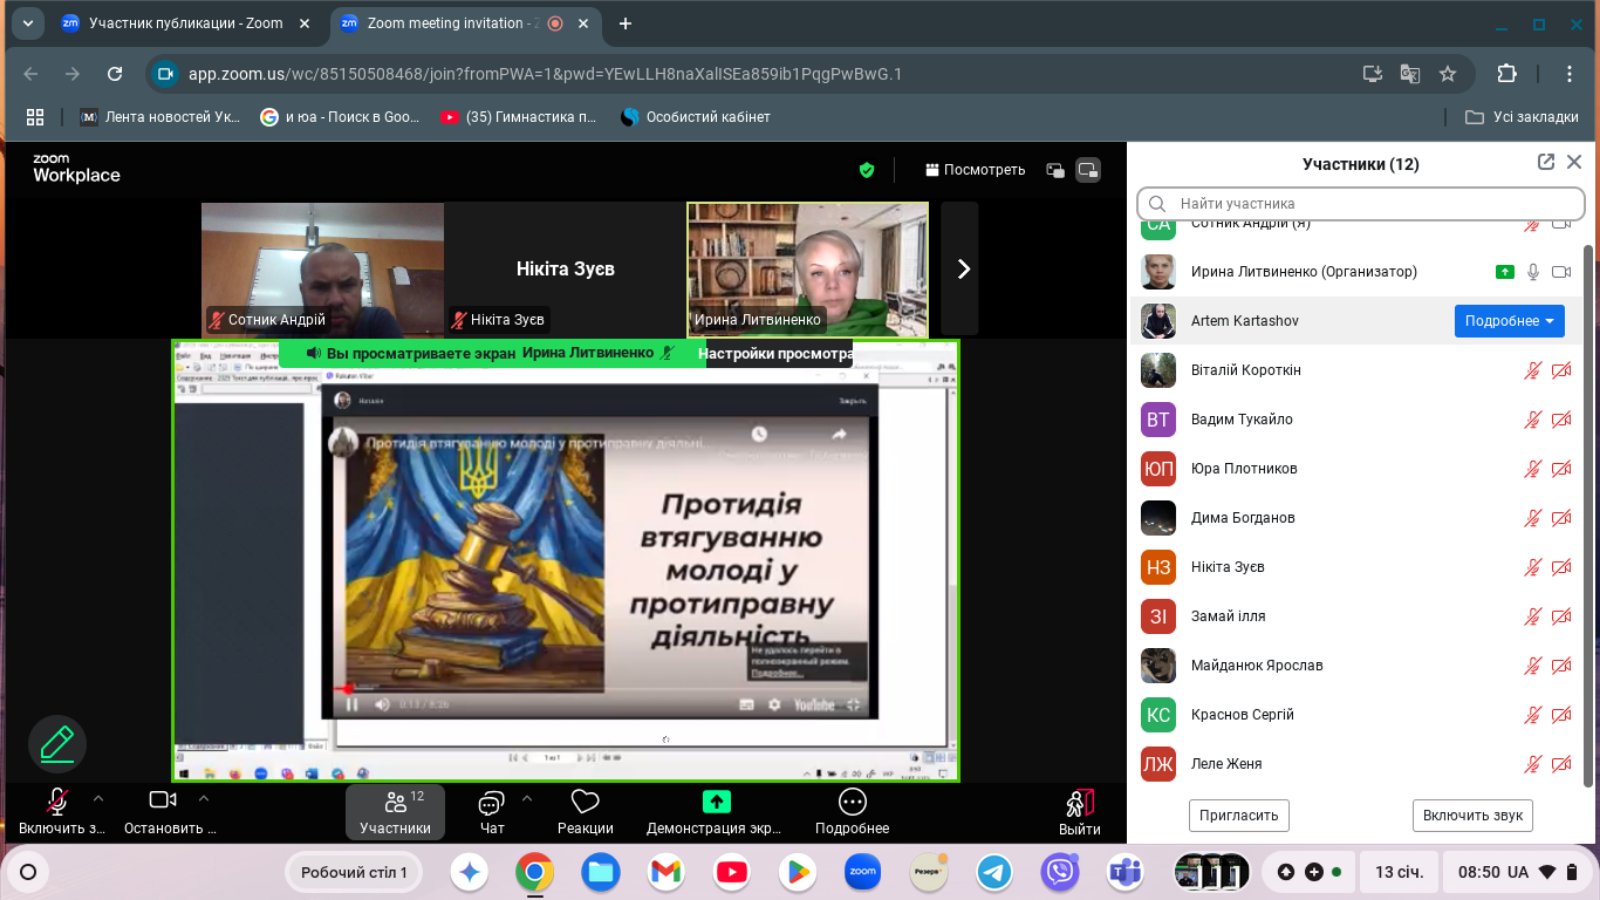Click camera-off icon for Краснов Сергій

coord(1562,714)
